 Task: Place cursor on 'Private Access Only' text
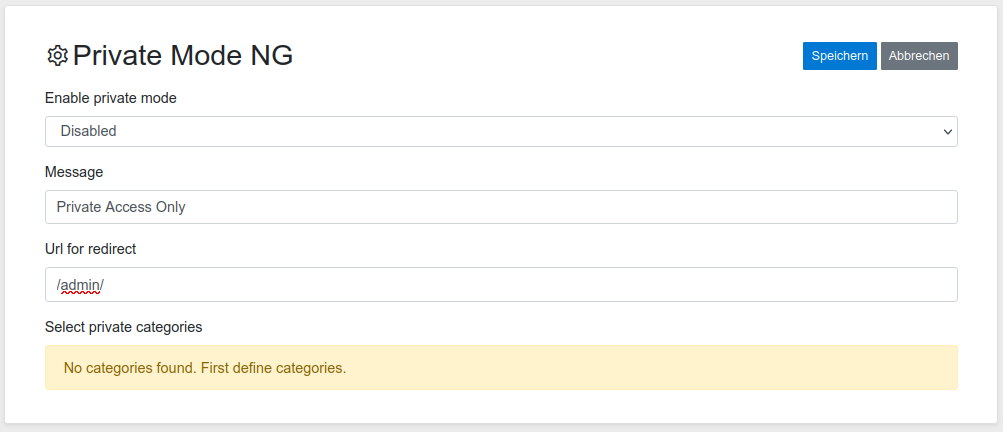121,207
